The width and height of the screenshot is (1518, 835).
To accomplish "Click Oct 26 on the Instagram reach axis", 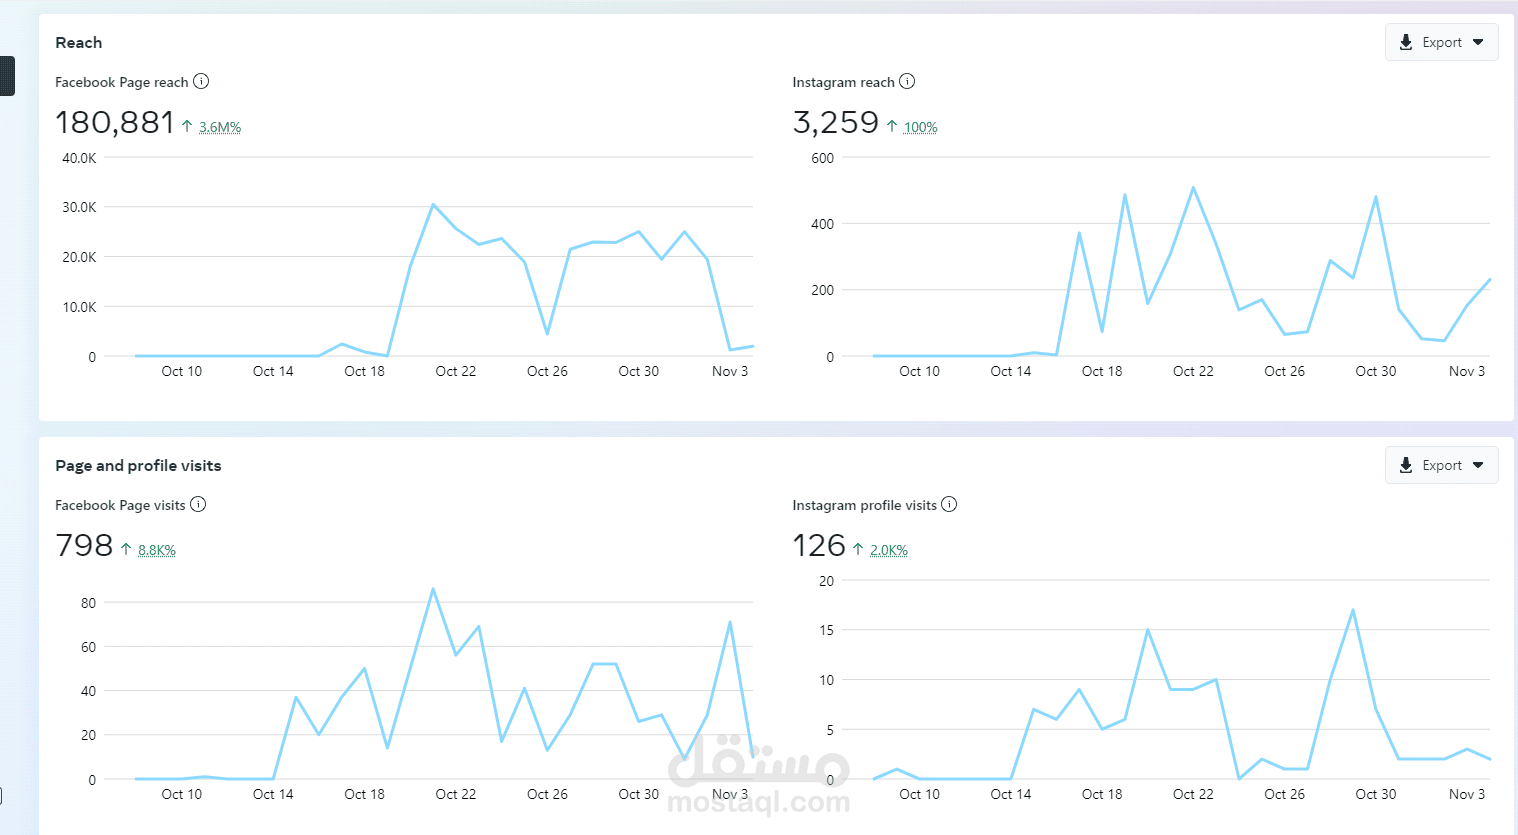I will click(1285, 371).
